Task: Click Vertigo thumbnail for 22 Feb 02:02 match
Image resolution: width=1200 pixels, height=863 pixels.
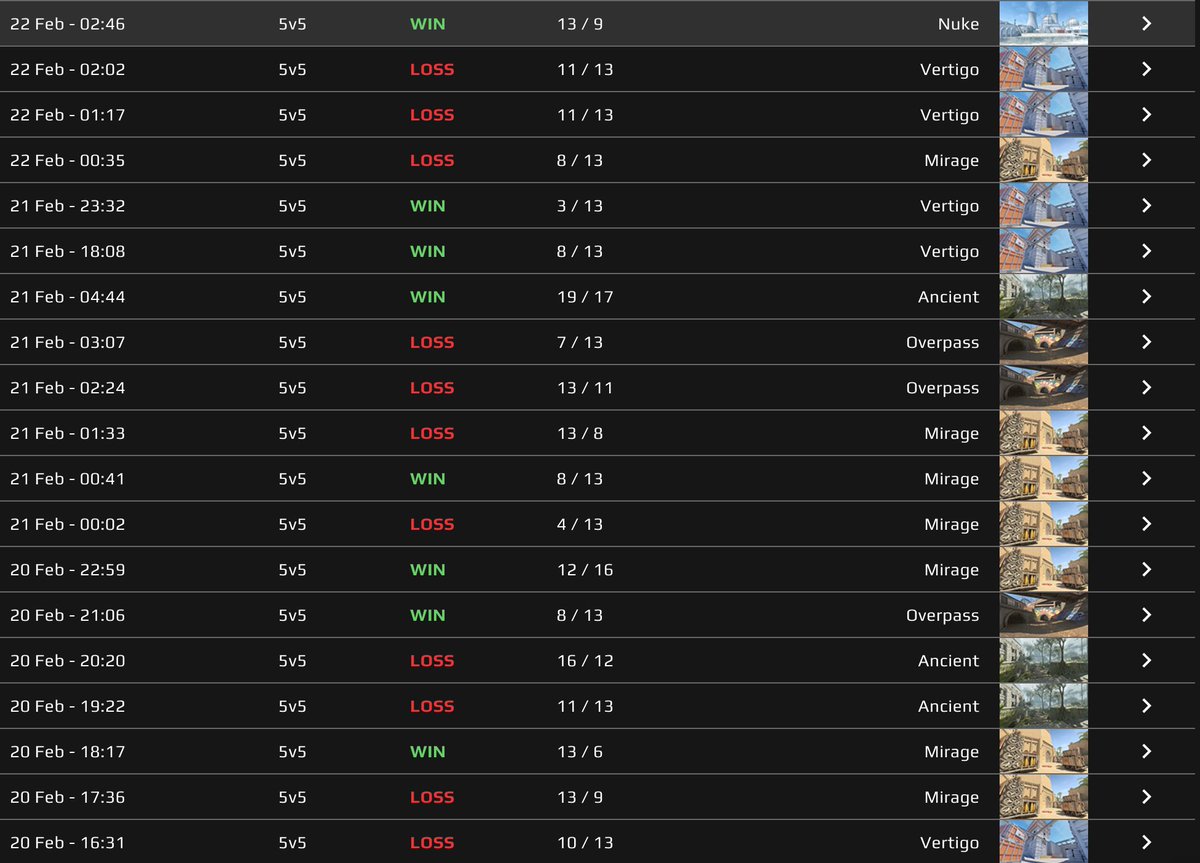Action: [x=1043, y=69]
